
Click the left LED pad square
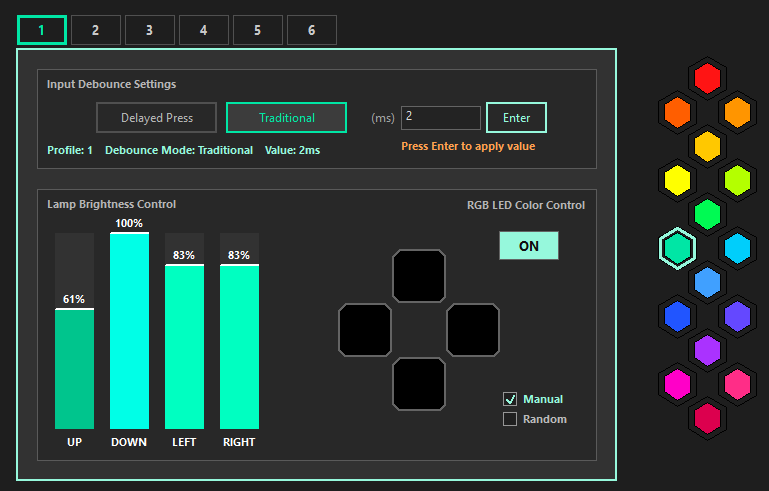[365, 330]
